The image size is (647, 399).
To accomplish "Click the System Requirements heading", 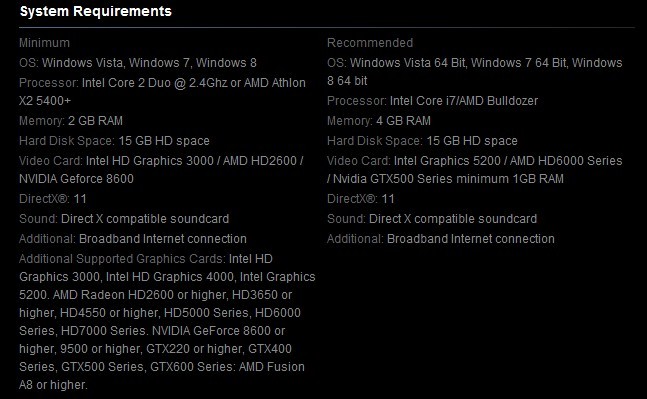I will [x=96, y=11].
